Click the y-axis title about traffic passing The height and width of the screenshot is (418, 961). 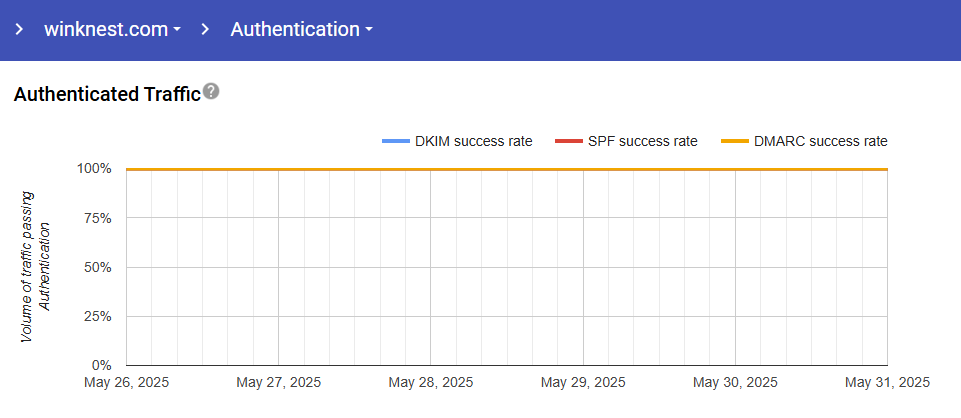click(x=35, y=266)
